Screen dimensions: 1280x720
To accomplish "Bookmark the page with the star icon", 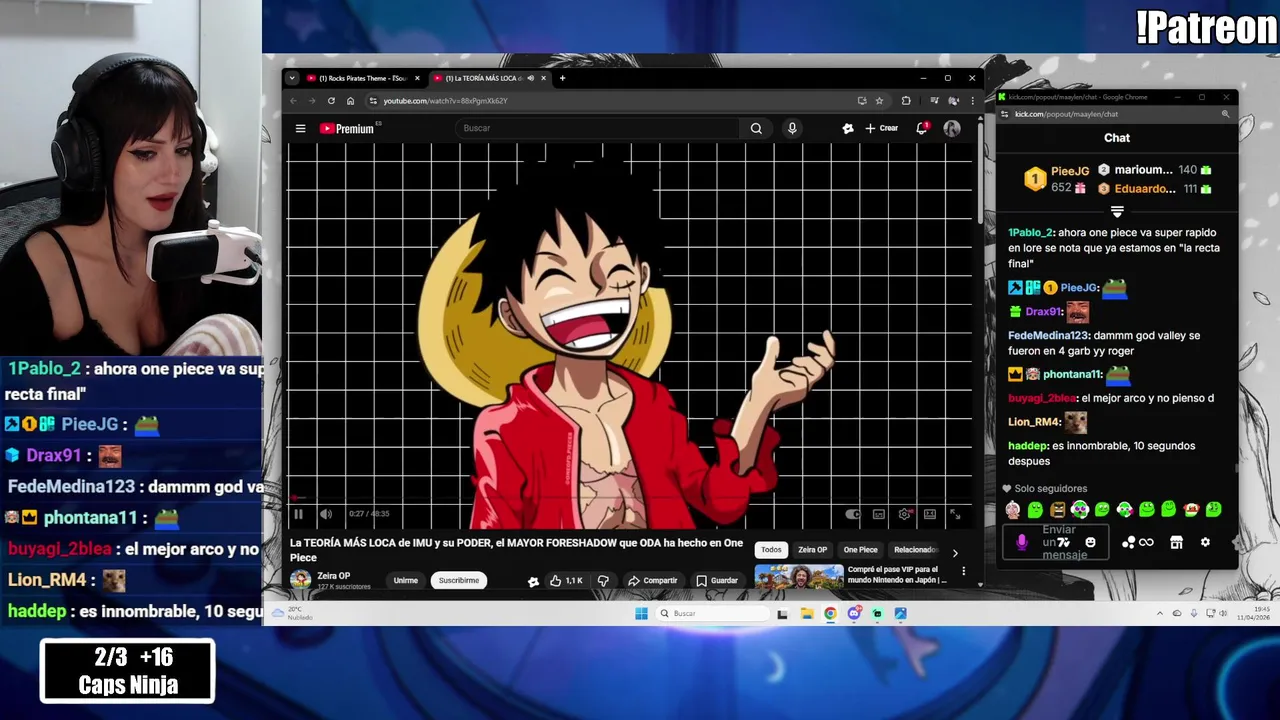I will (879, 100).
